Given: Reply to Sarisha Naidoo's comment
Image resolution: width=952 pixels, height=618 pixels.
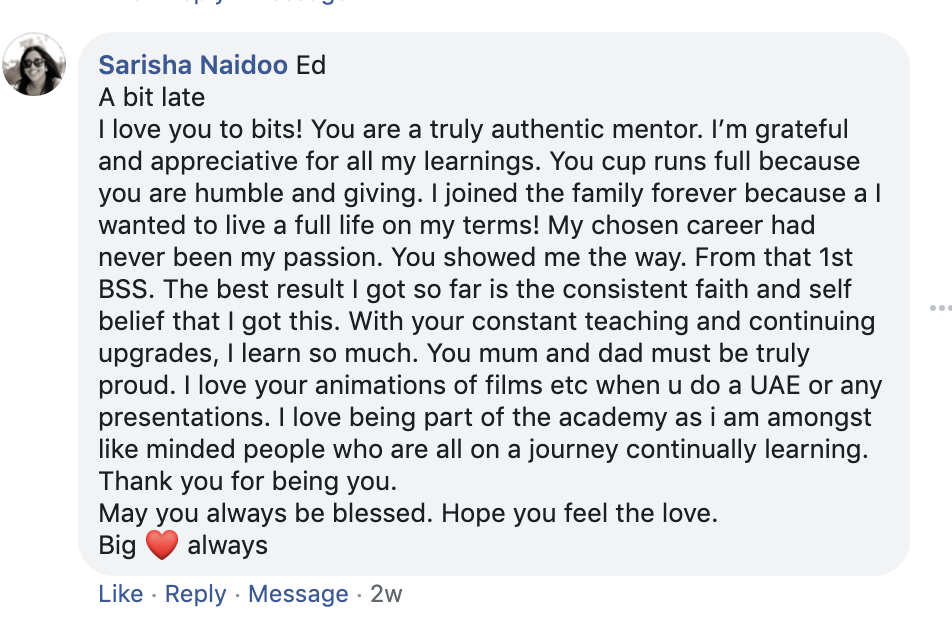Looking at the screenshot, I should pos(196,594).
